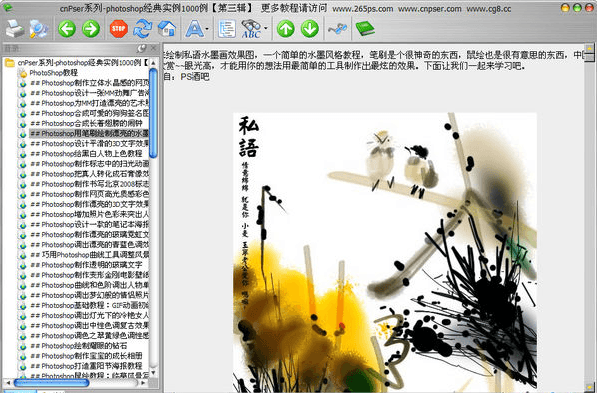Click the Print icon in the toolbar

(14, 29)
